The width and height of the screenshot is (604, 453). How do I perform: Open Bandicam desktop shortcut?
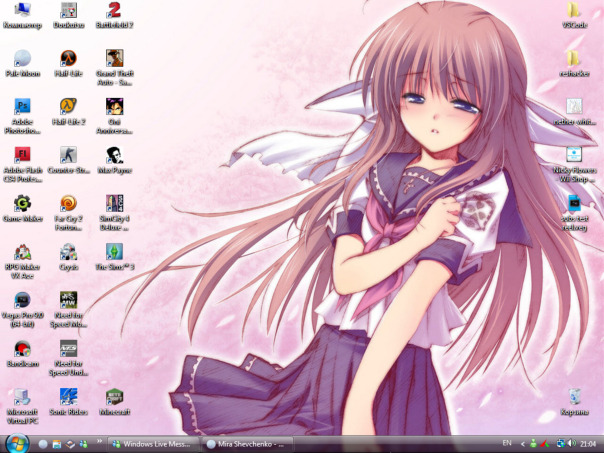point(22,348)
